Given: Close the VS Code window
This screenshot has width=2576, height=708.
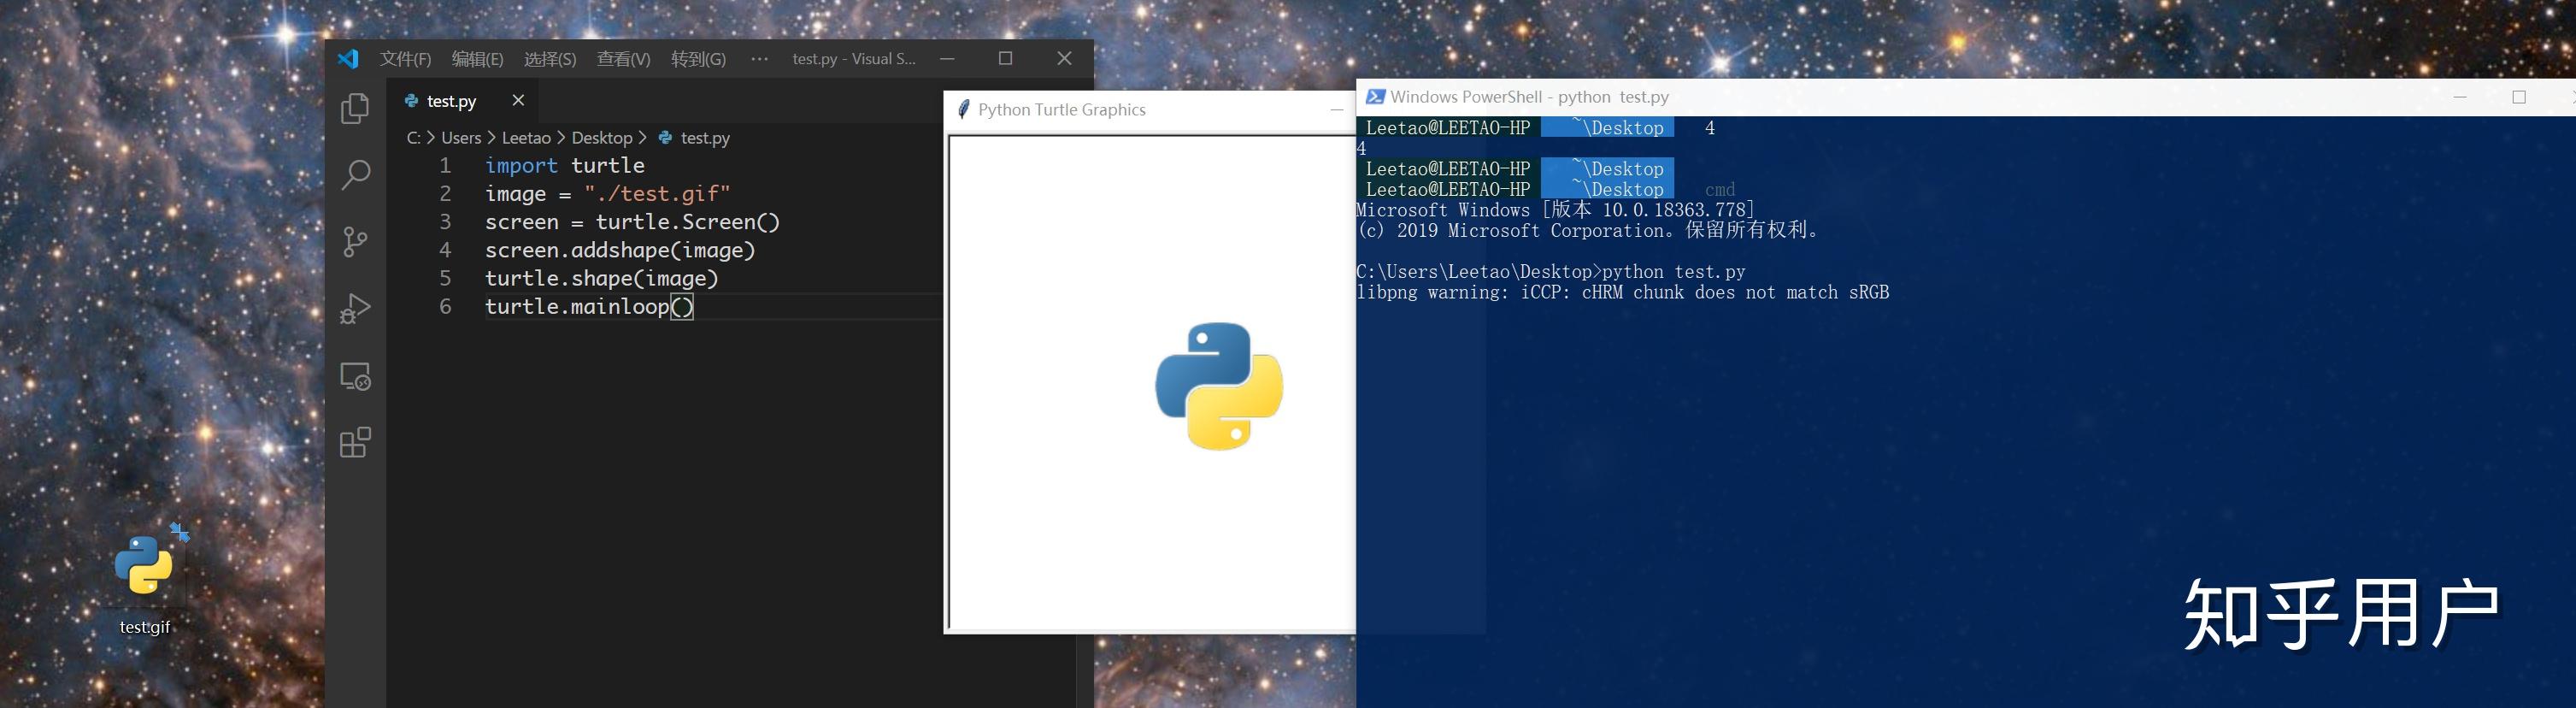Looking at the screenshot, I should click(1064, 59).
